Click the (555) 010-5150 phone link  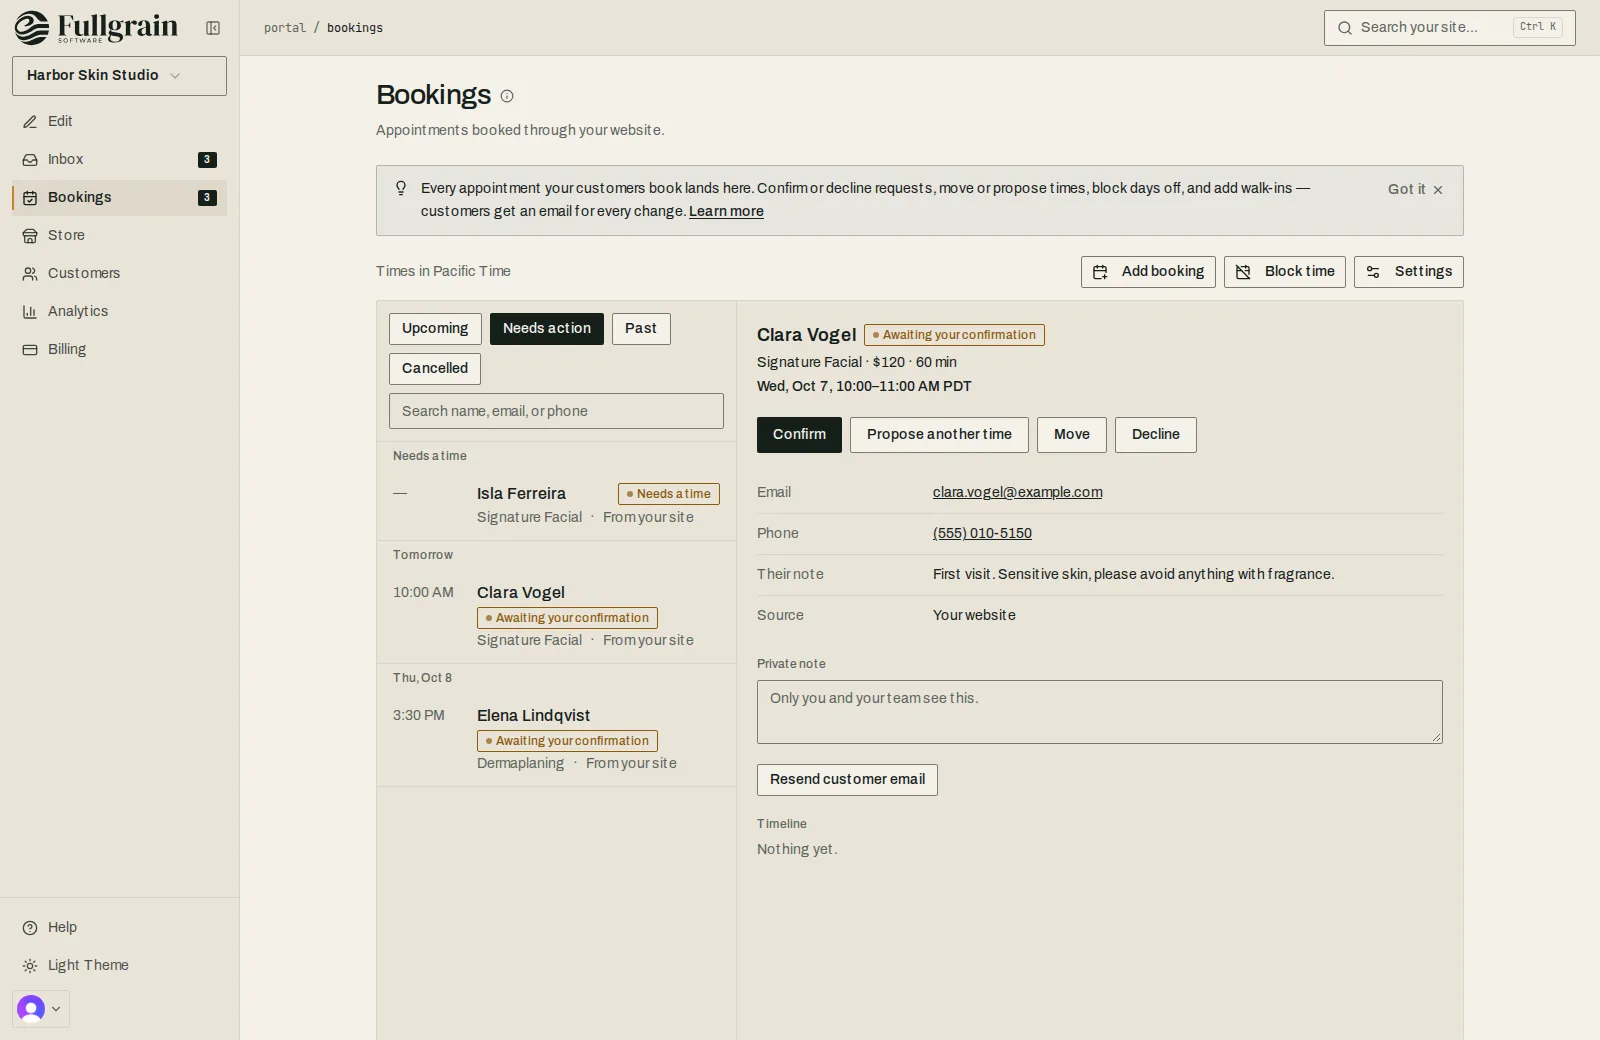click(x=982, y=533)
